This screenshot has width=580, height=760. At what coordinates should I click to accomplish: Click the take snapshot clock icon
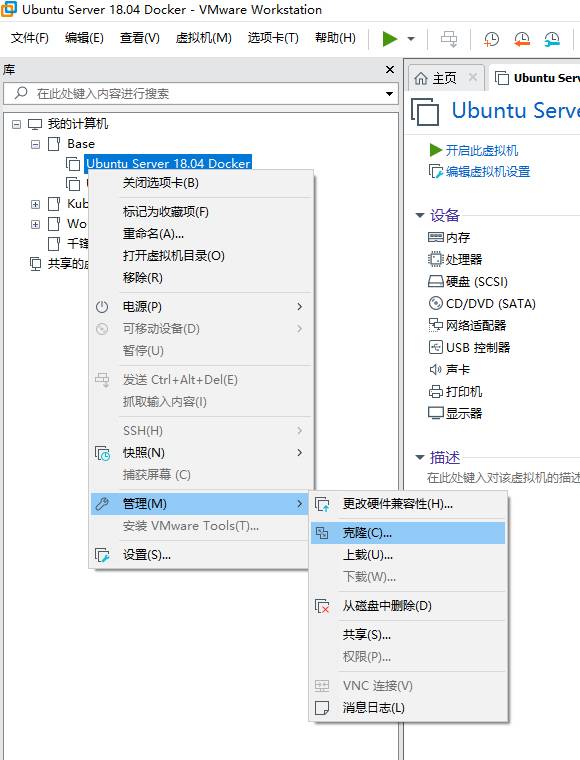[x=491, y=39]
